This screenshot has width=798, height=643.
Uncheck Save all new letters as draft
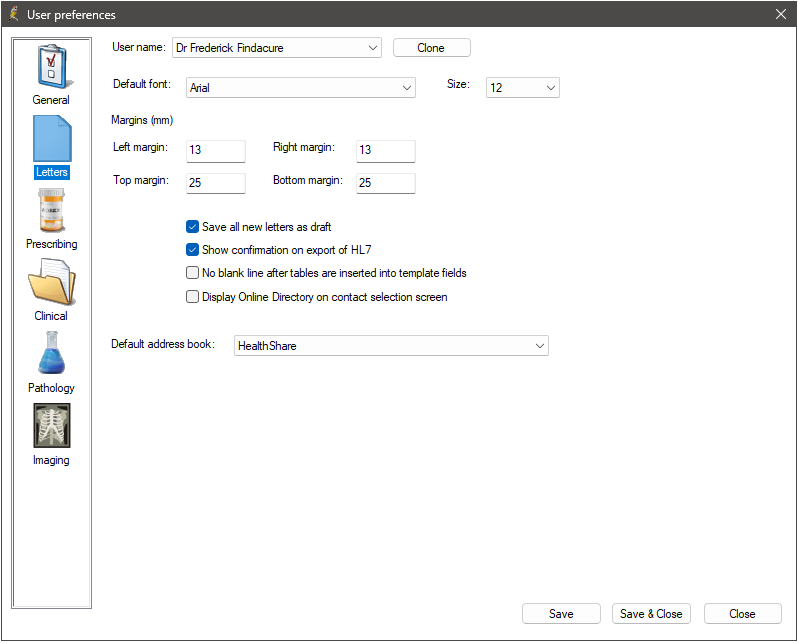click(192, 227)
